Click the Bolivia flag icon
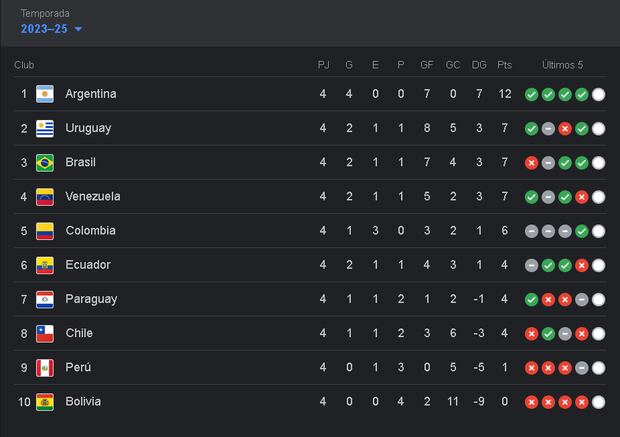This screenshot has width=620, height=437. tap(44, 402)
